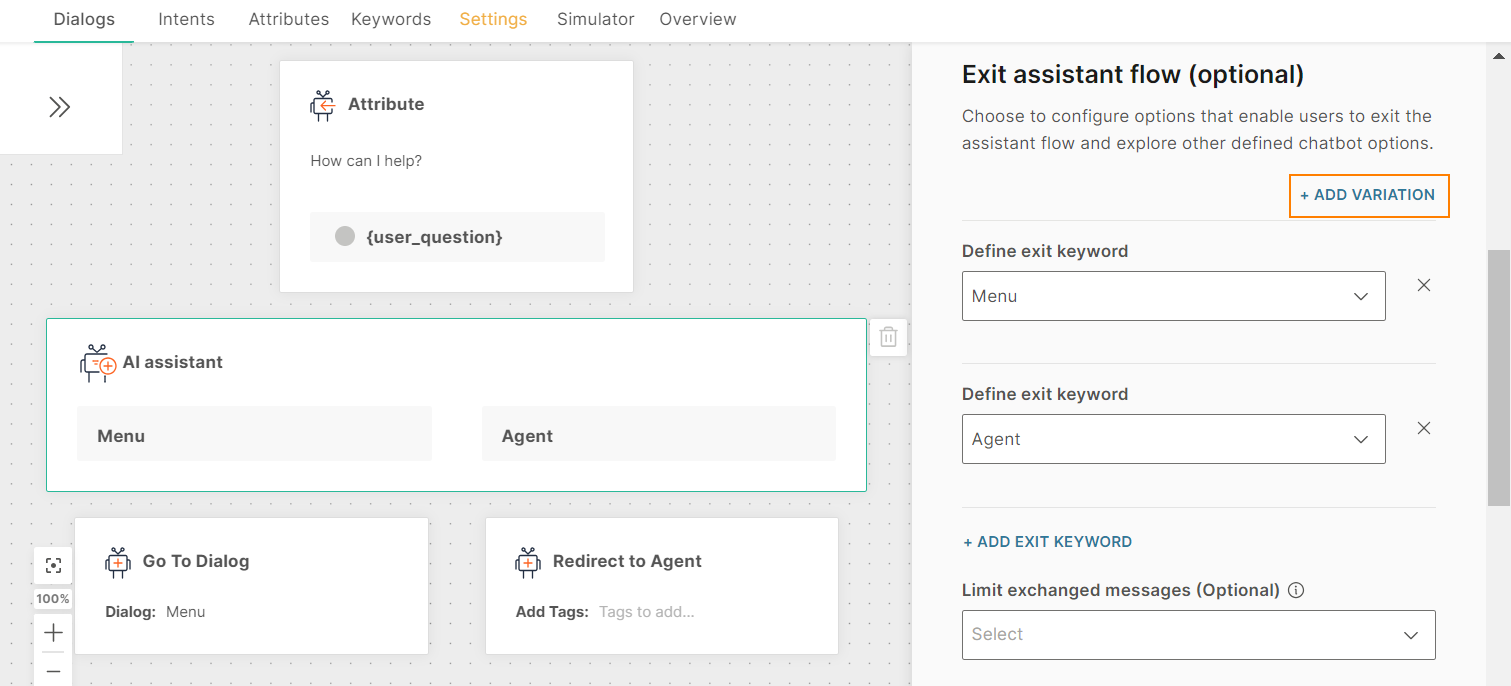
Task: Select the Redirect to Agent block icon
Action: pyautogui.click(x=528, y=562)
